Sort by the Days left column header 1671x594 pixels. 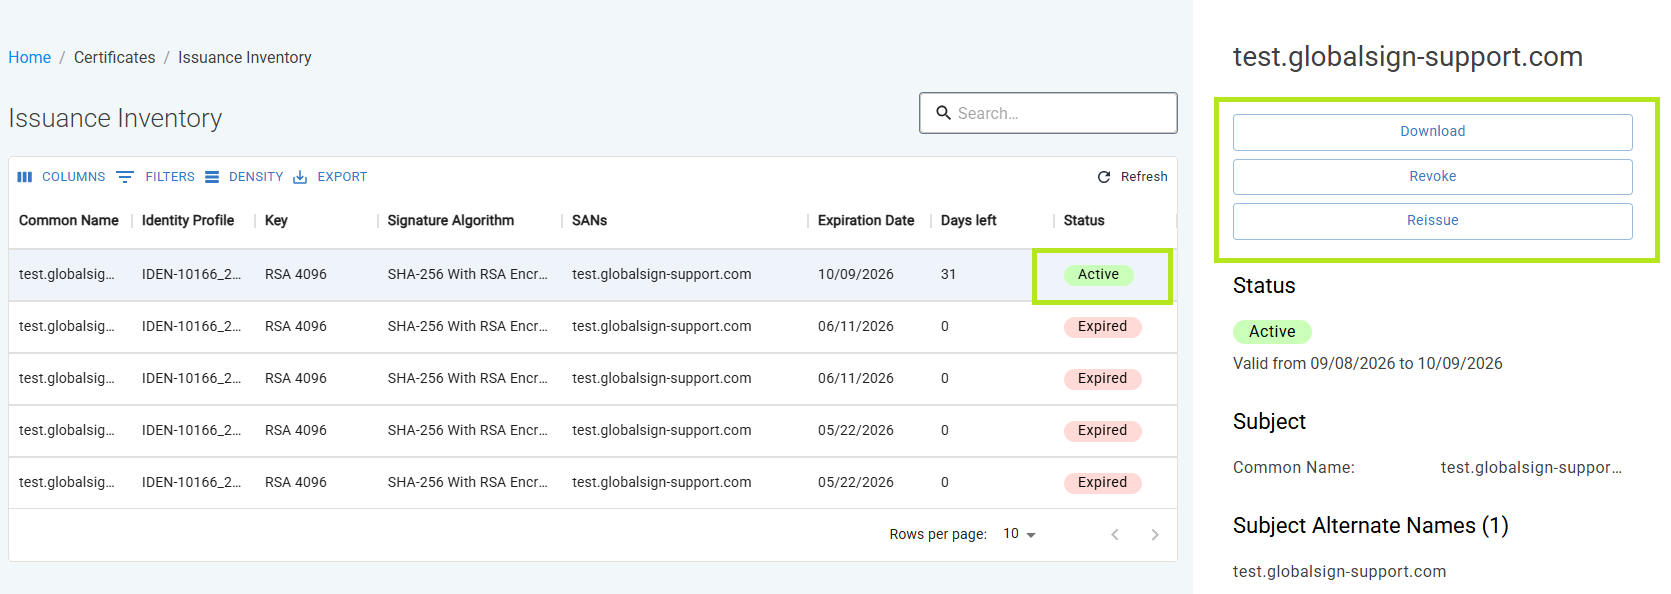tap(968, 221)
